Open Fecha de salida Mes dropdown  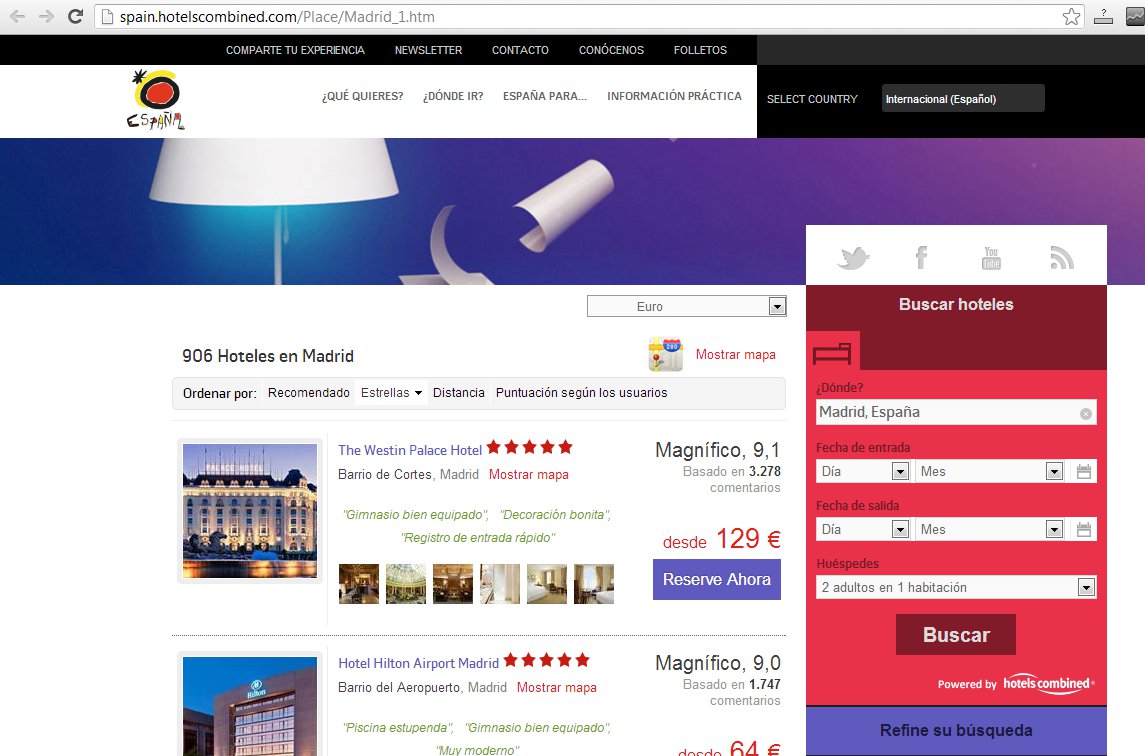point(989,530)
